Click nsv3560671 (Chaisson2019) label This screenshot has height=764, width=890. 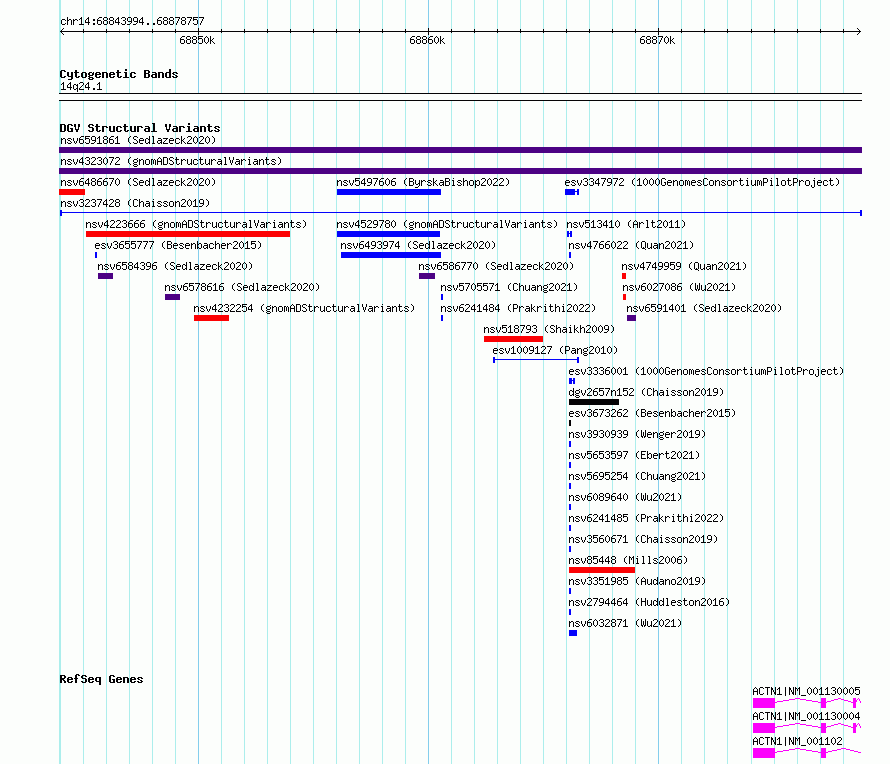click(643, 539)
